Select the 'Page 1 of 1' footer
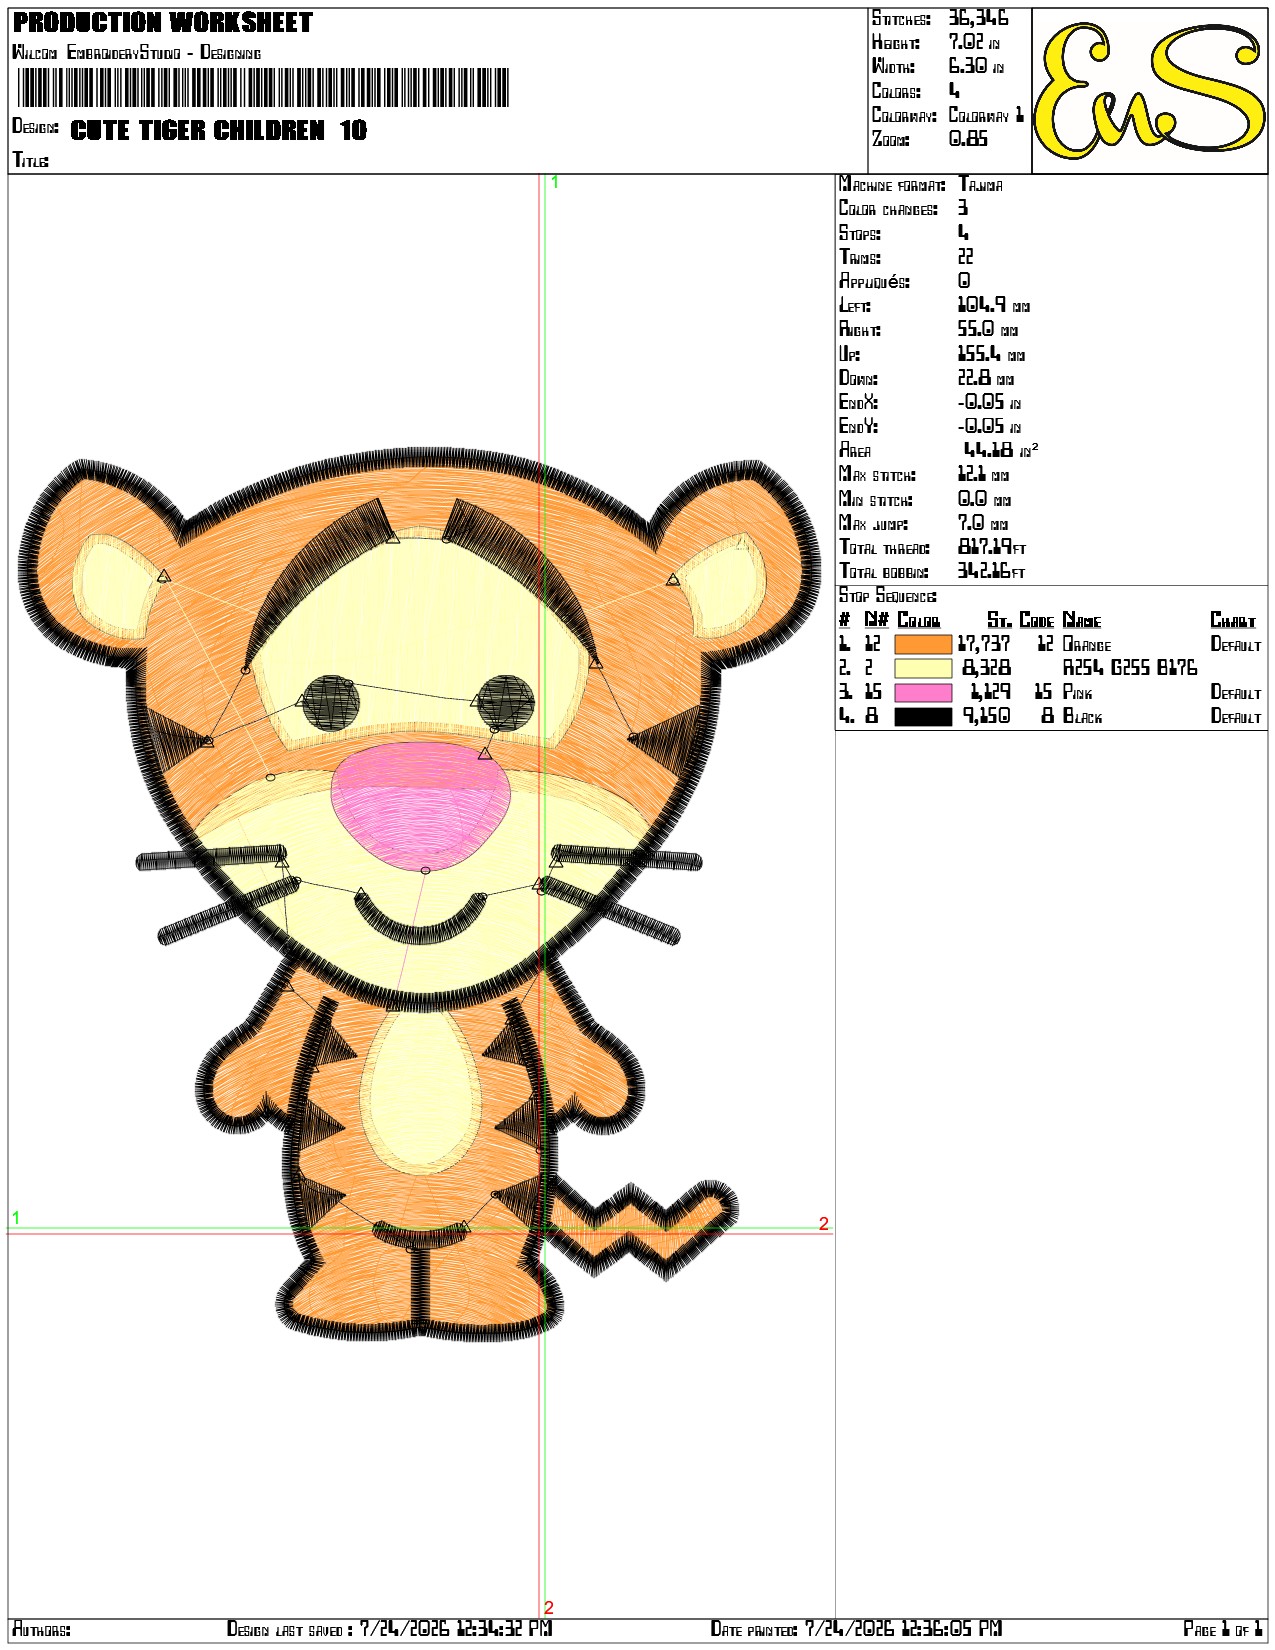 tap(1224, 1629)
